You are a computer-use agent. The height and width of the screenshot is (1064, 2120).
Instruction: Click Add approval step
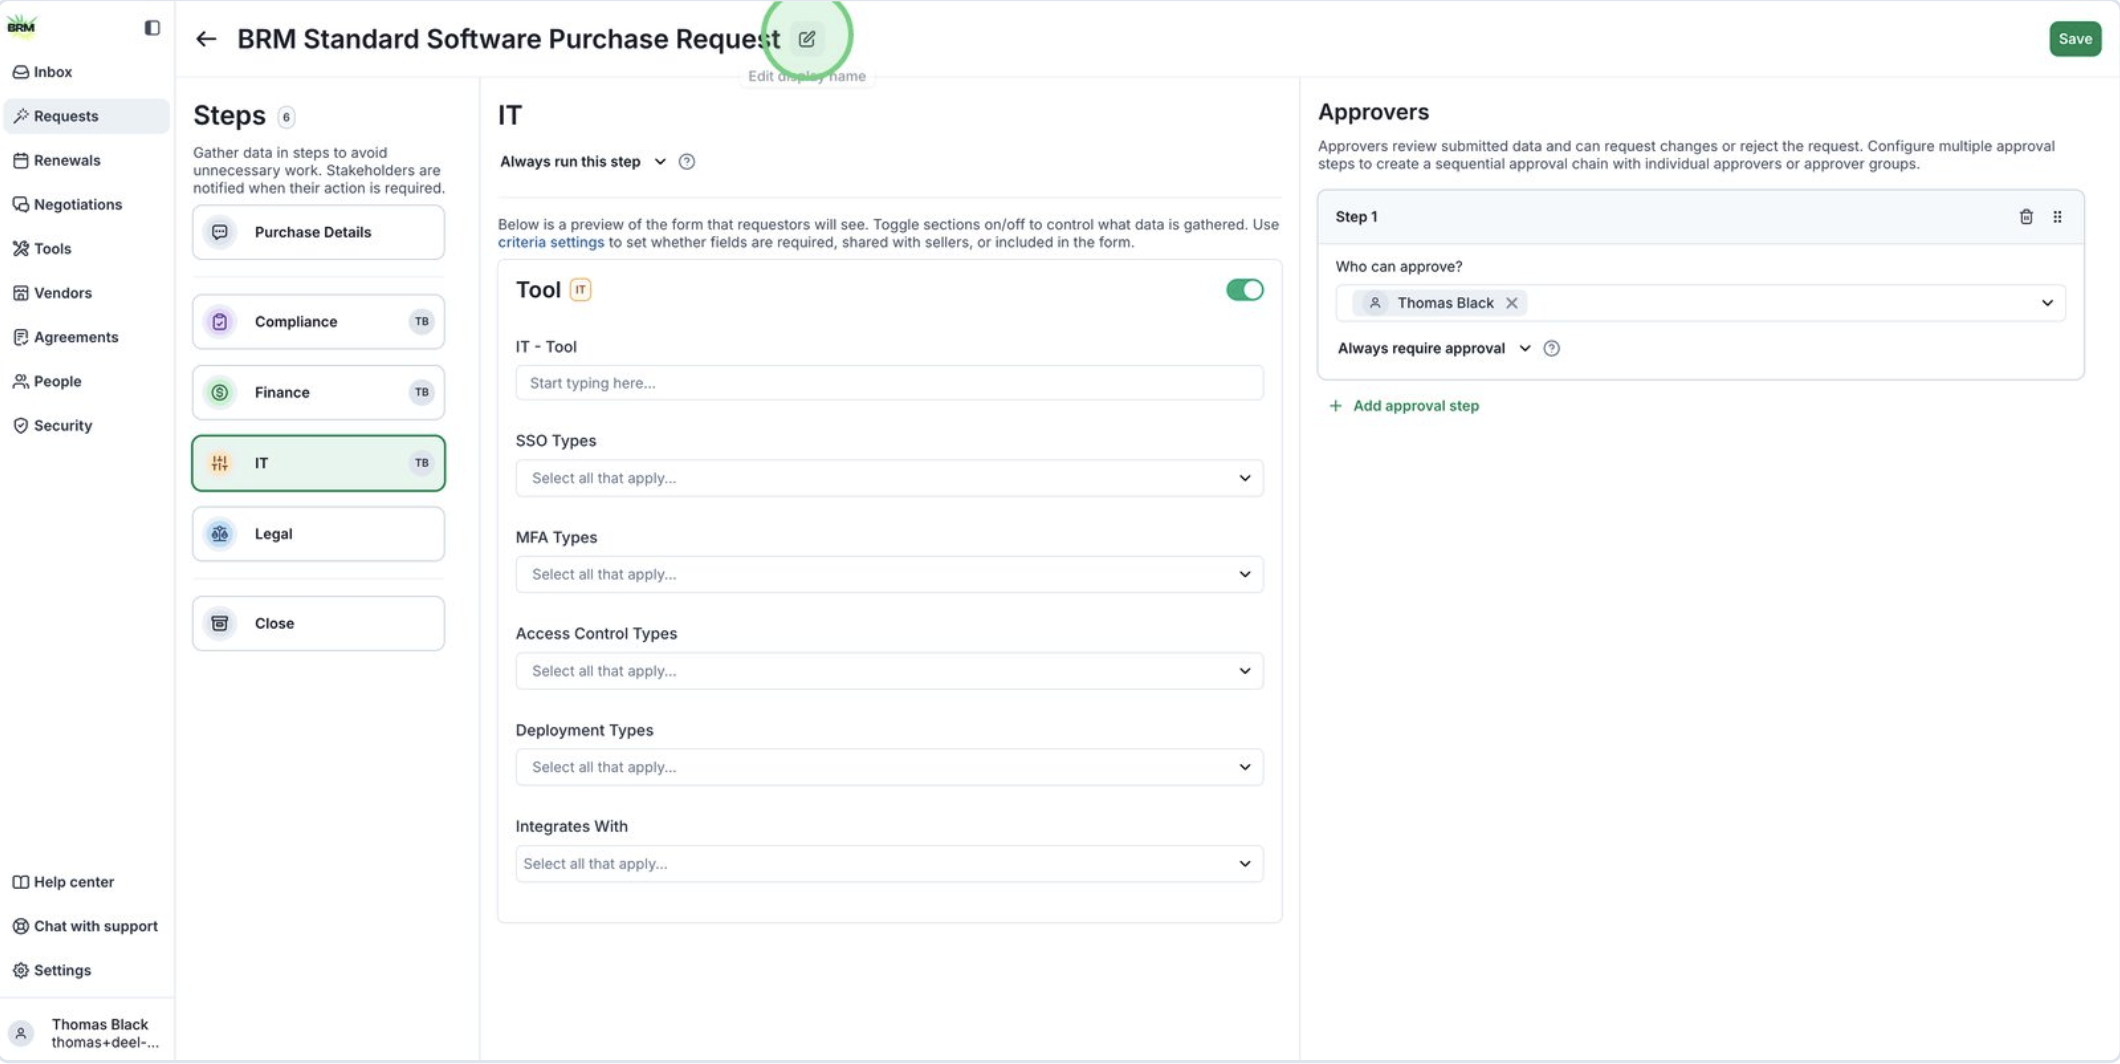[1415, 406]
